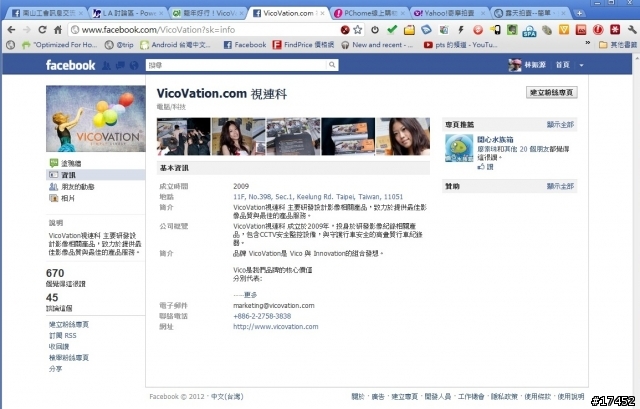Screen dimensions: 640x409
Task: Show more bookmarks with double chevron
Action: 588,42
